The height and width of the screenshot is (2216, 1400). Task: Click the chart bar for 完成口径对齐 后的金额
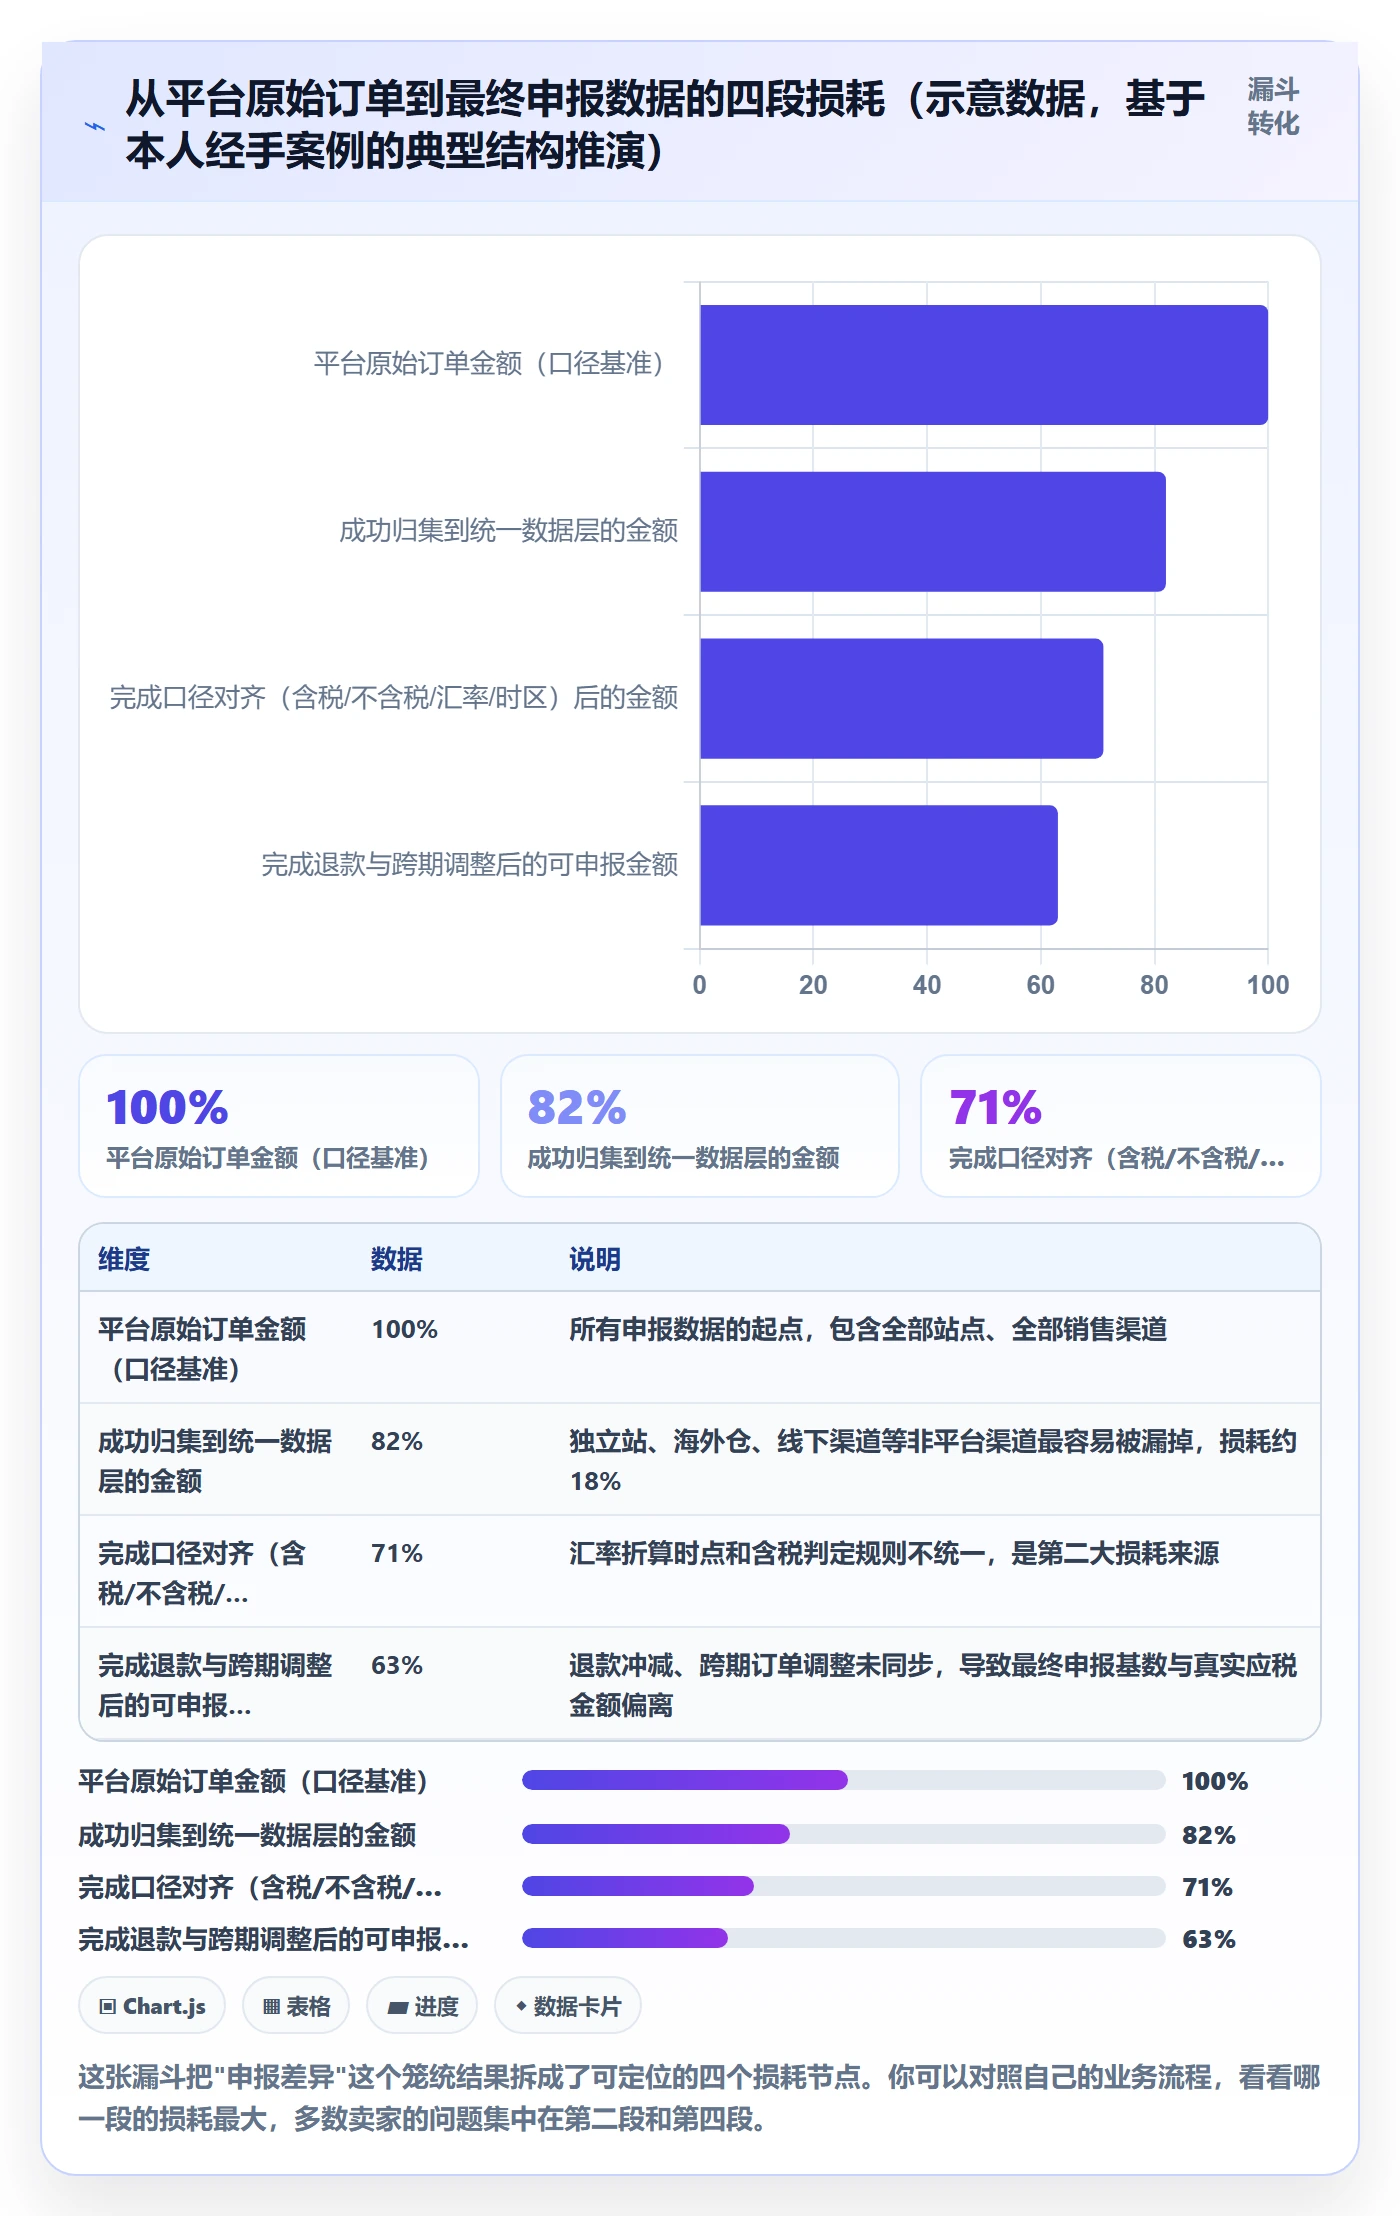point(902,698)
